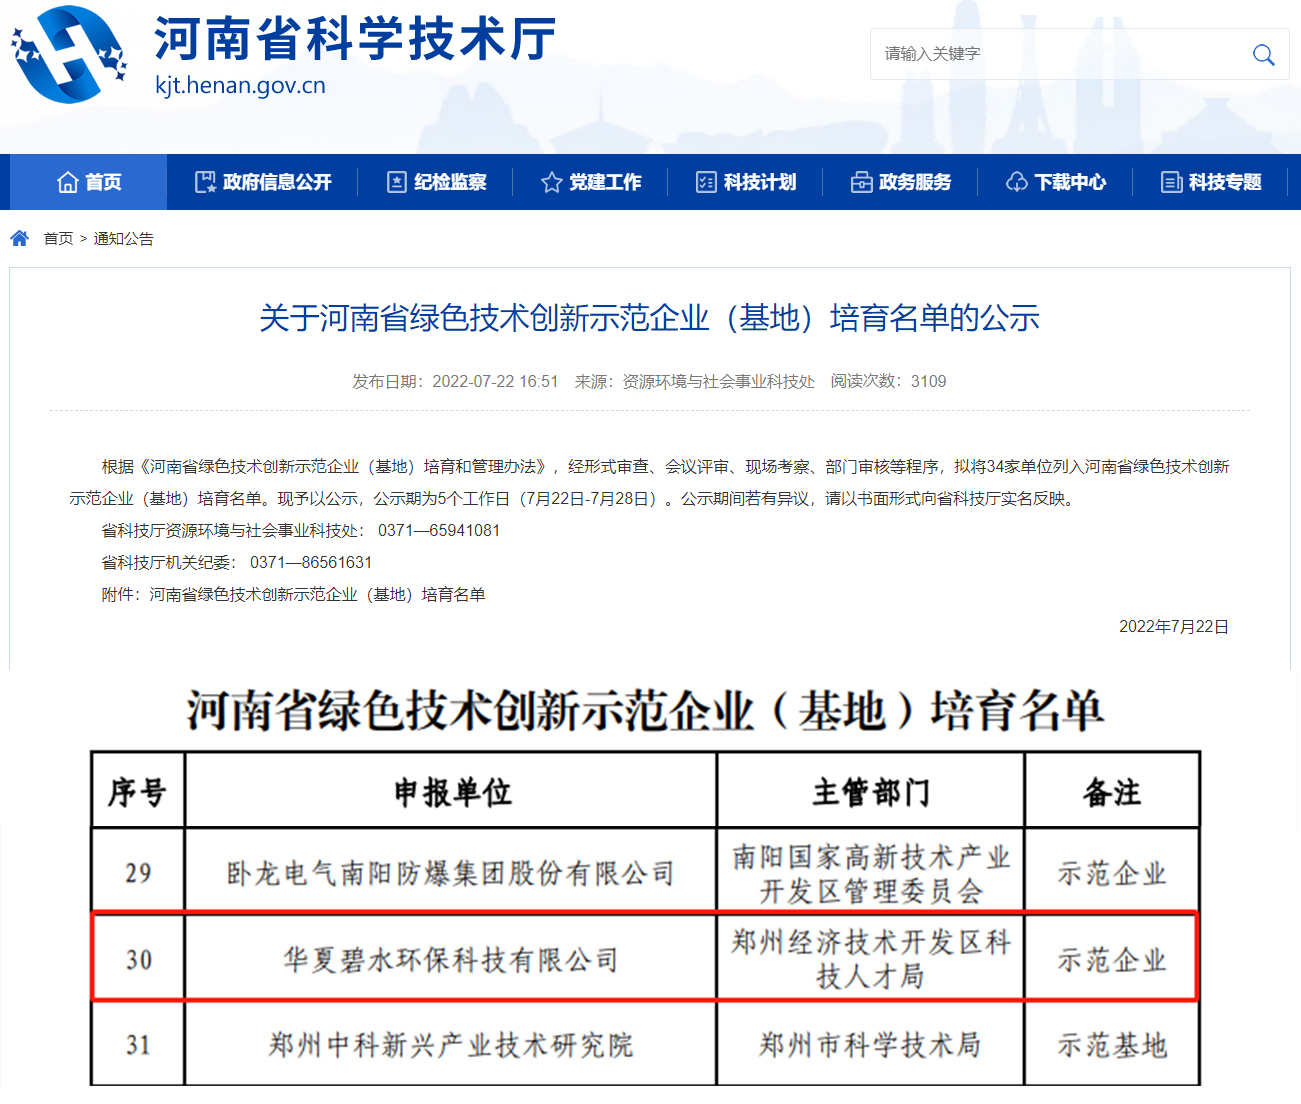
Task: Click 示范企业 in the 卧龙电气 row
Action: coord(1112,873)
